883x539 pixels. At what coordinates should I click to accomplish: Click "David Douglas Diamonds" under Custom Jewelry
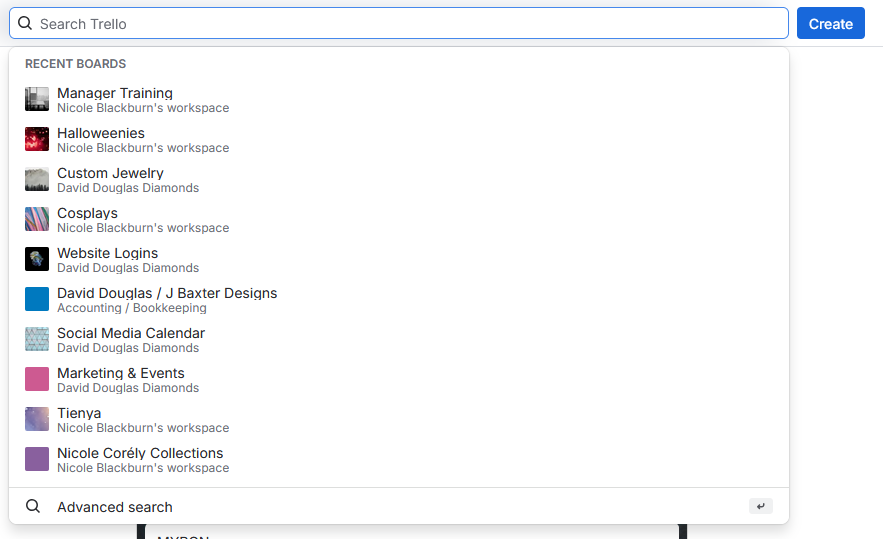point(128,188)
